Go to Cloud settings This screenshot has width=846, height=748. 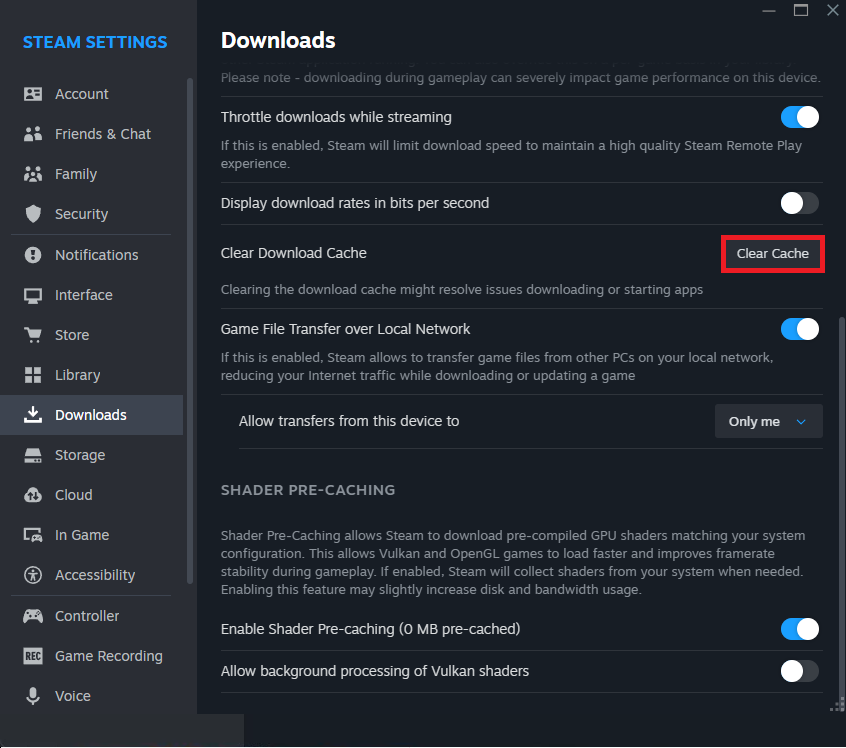pos(92,495)
